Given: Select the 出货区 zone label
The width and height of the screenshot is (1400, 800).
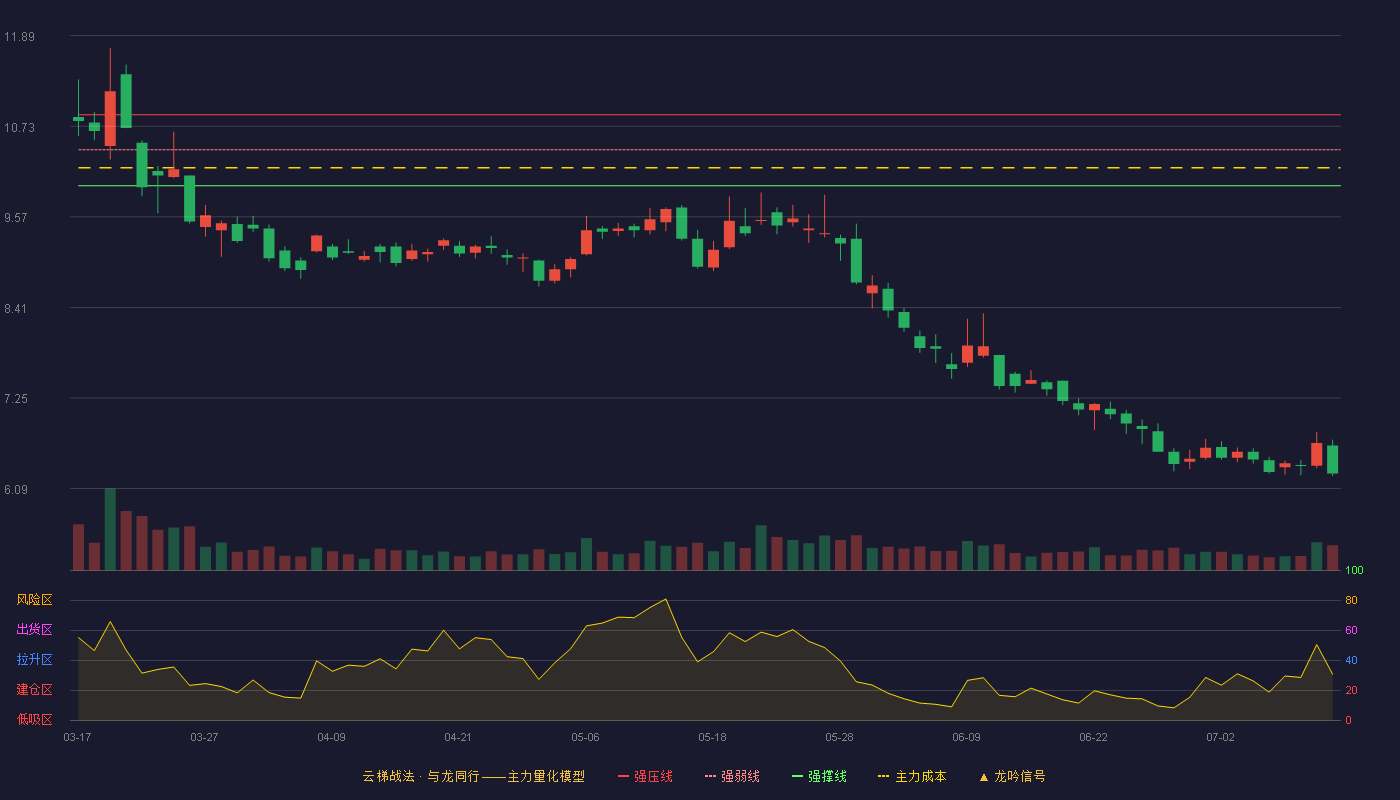Looking at the screenshot, I should click(34, 630).
